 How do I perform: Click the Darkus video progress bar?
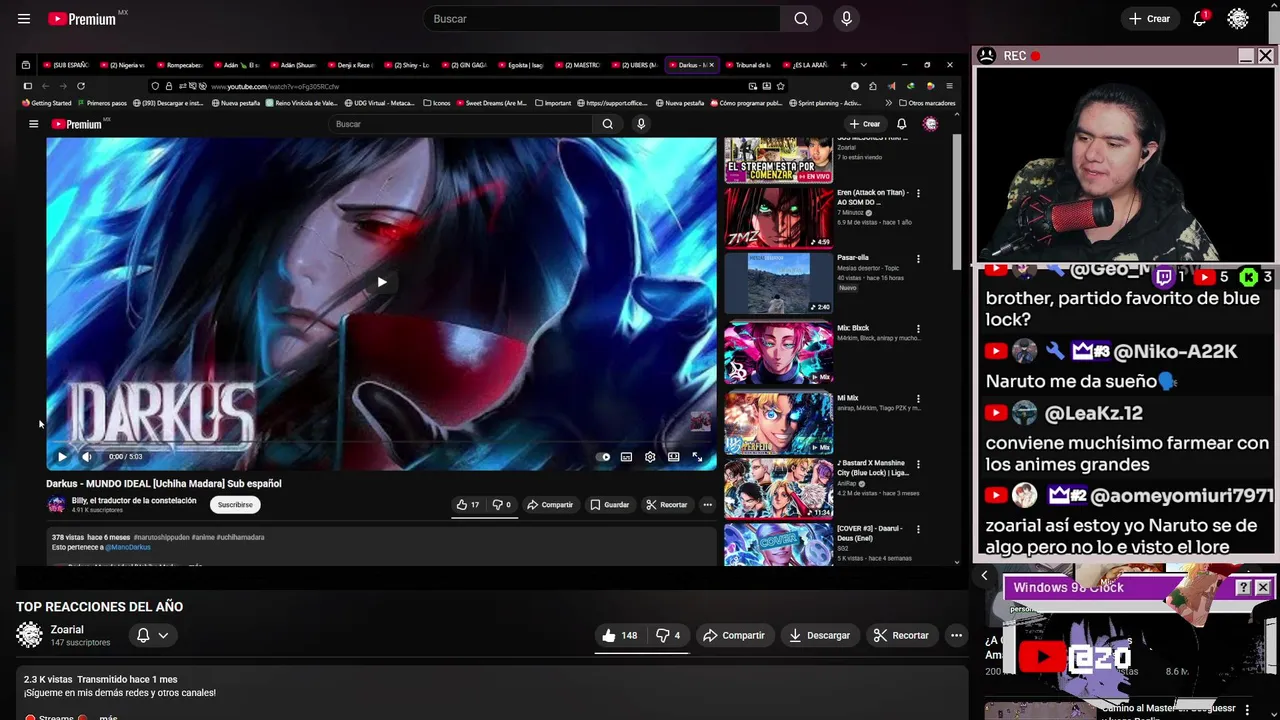pyautogui.click(x=381, y=443)
